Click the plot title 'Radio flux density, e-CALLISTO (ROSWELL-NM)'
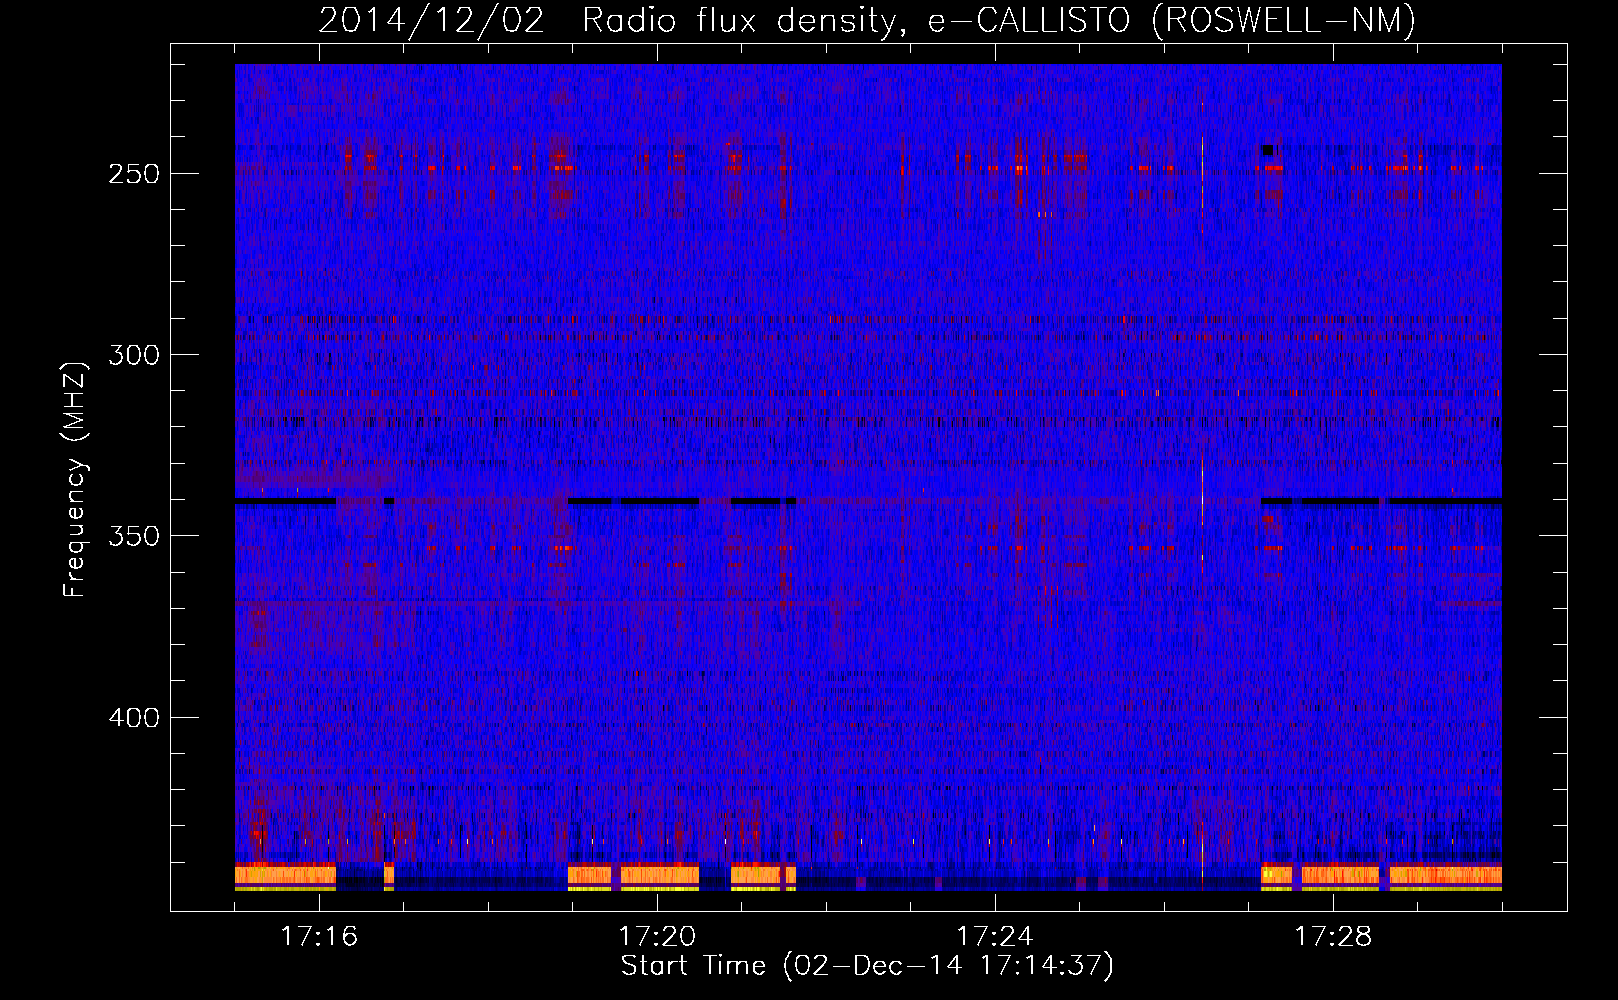The width and height of the screenshot is (1618, 1000). click(x=999, y=20)
